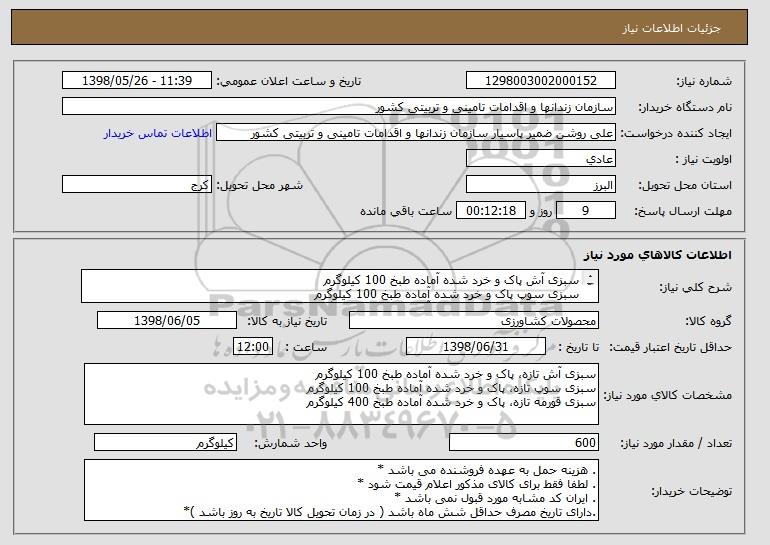Select the quantity field showing 600

(524, 442)
